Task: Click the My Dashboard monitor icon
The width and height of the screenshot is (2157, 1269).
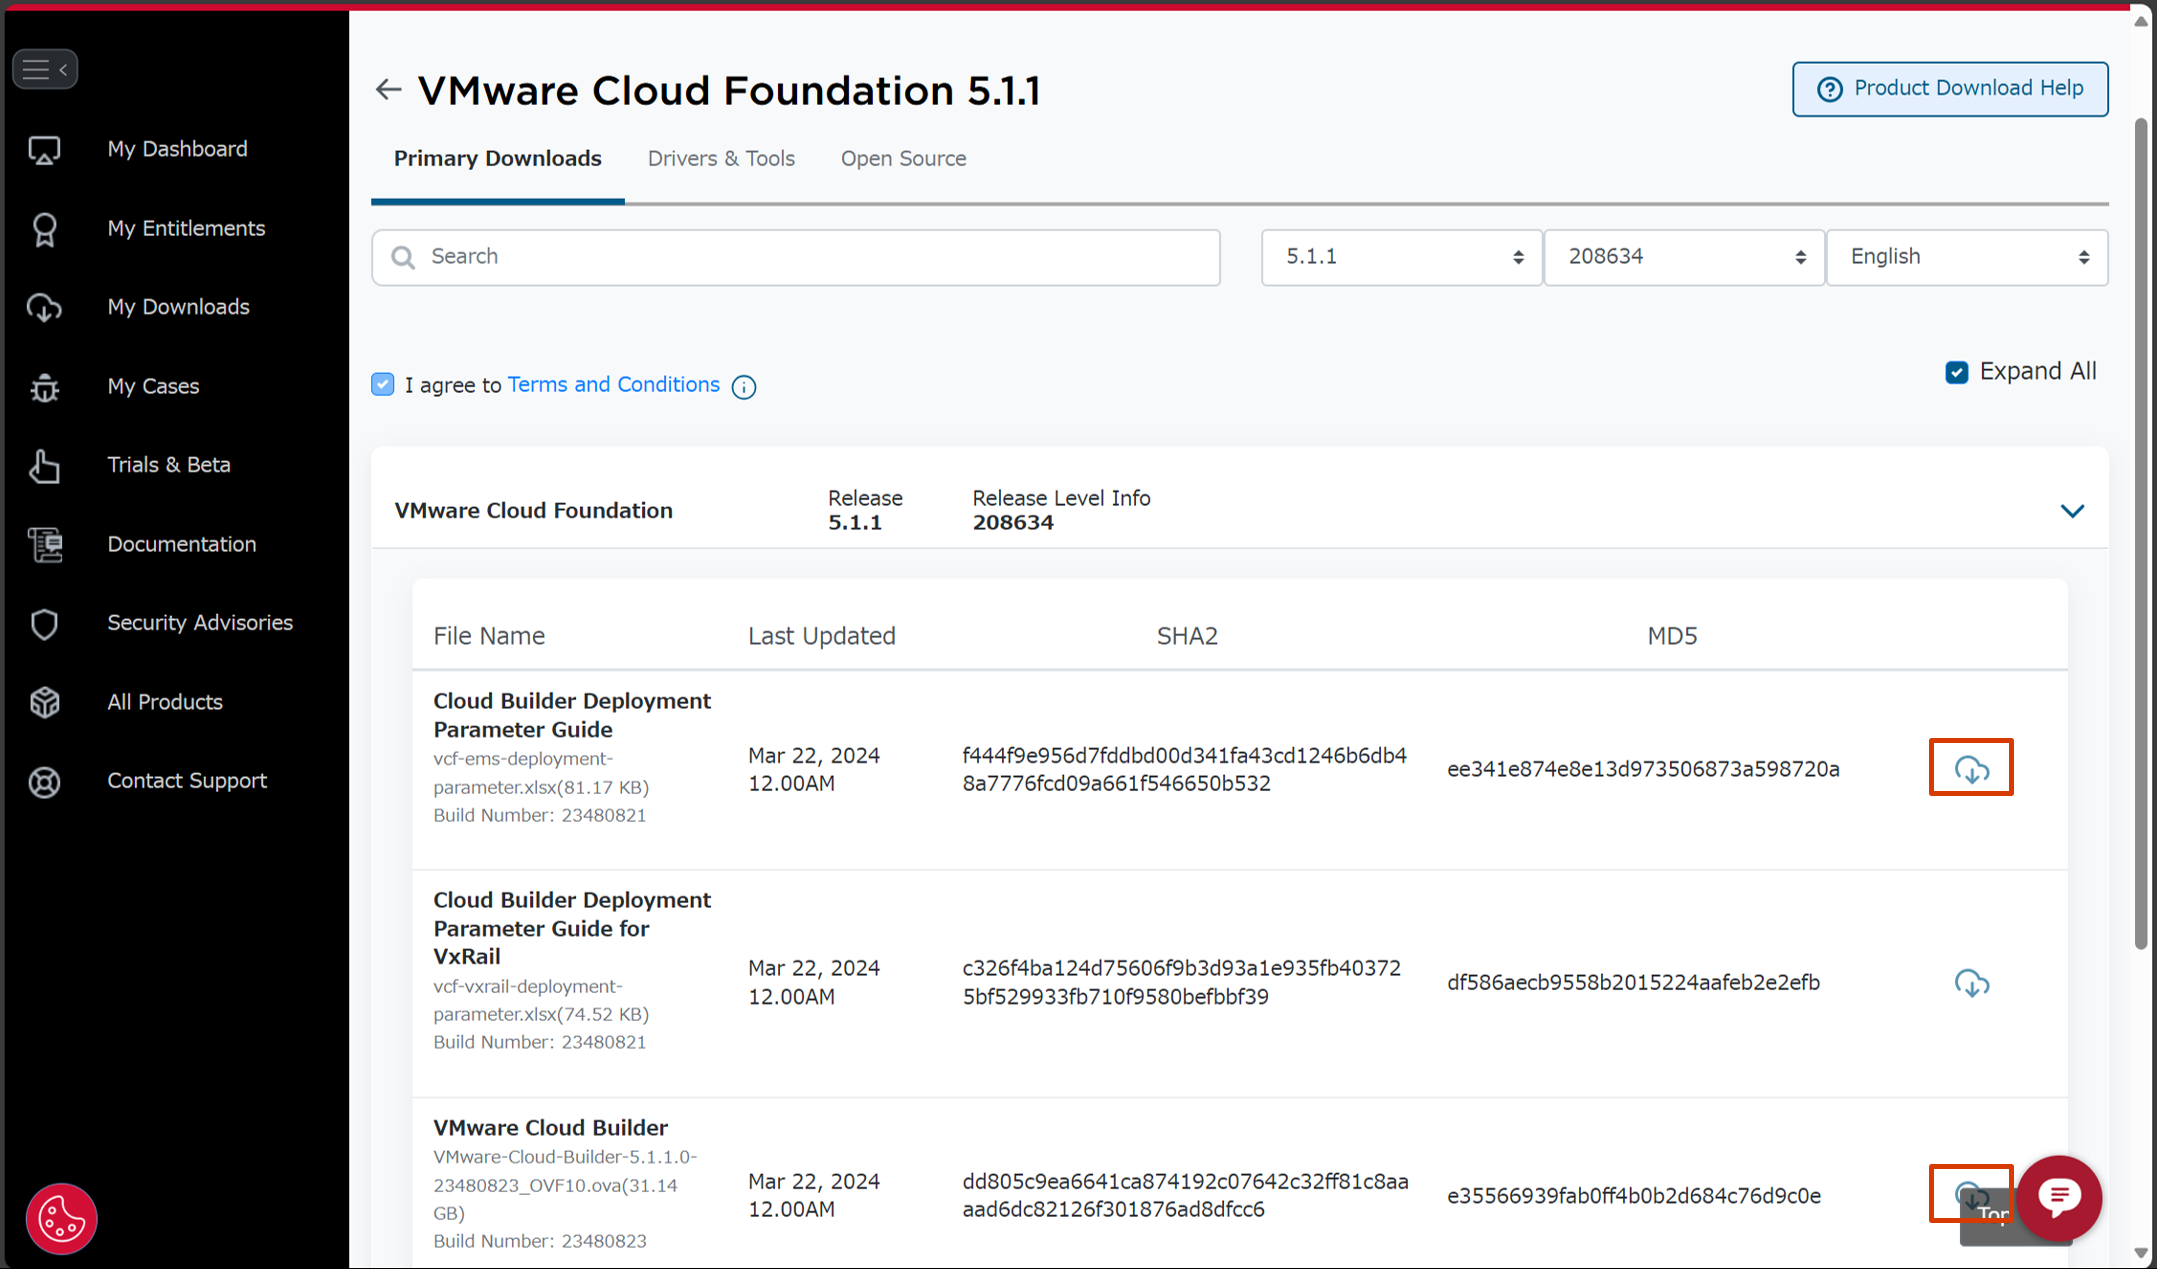Action: [44, 150]
